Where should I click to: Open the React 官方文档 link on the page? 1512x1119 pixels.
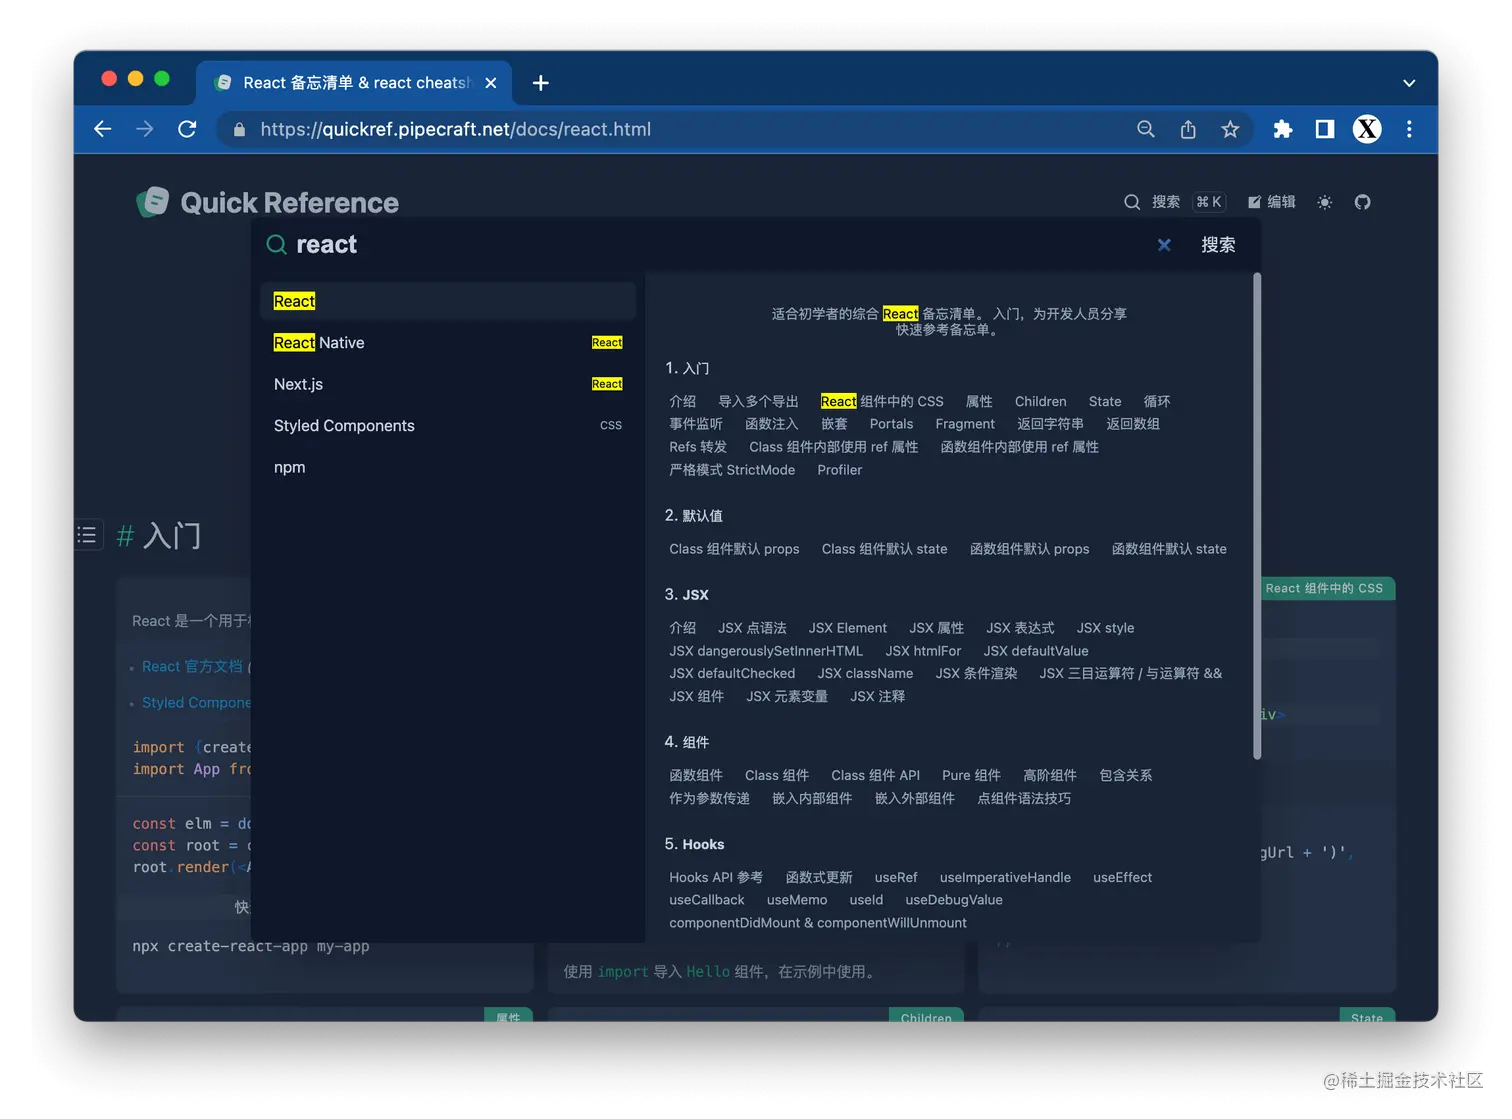tap(192, 667)
